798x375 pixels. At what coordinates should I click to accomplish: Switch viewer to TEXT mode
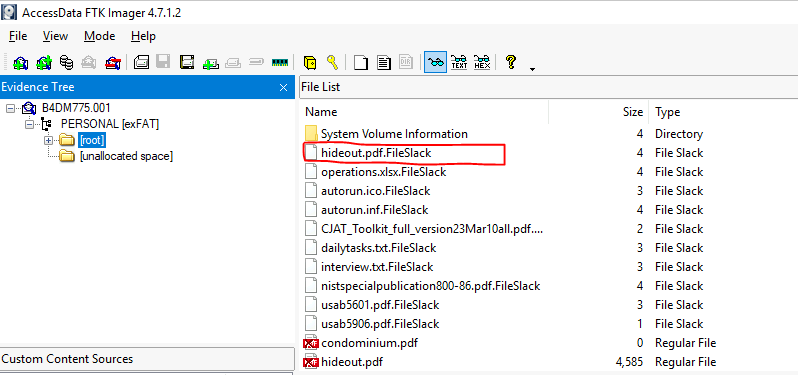(459, 63)
